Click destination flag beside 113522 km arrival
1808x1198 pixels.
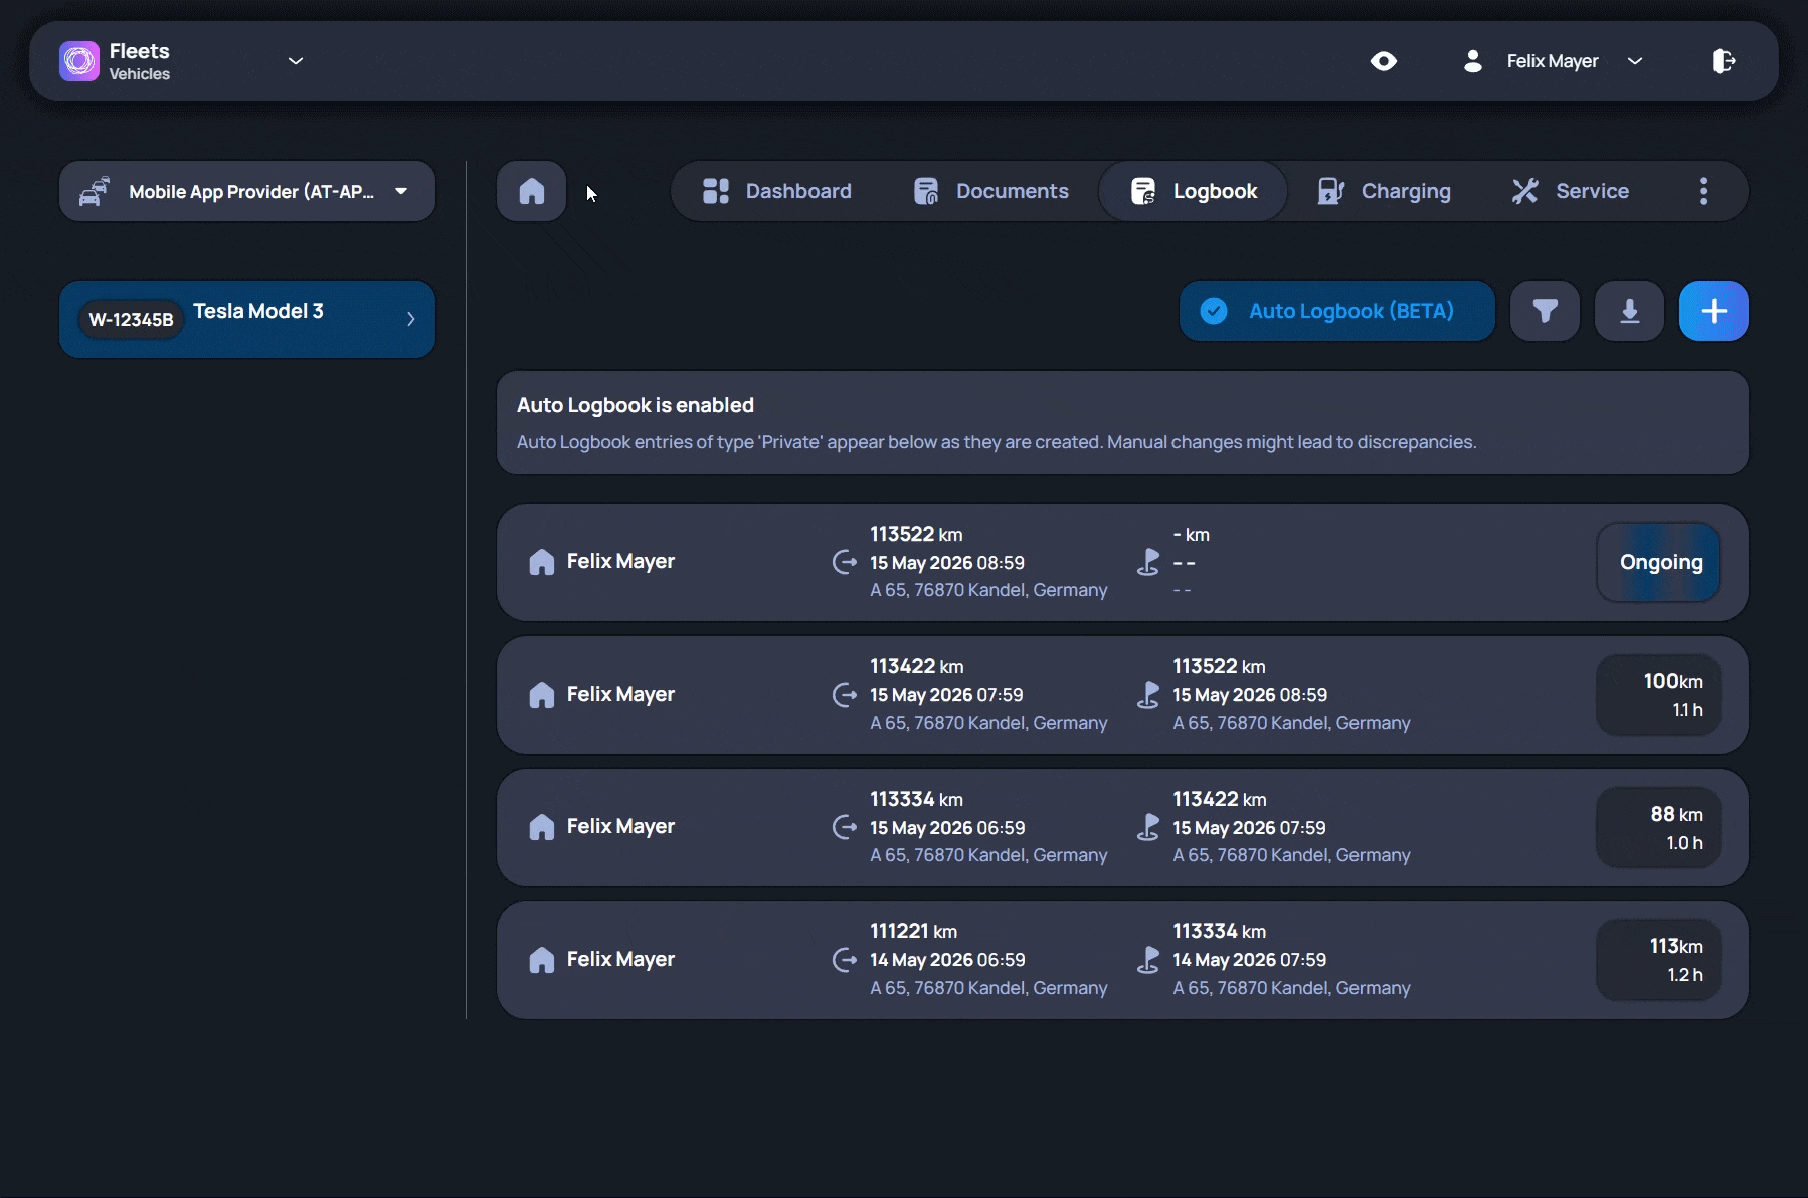point(1148,695)
